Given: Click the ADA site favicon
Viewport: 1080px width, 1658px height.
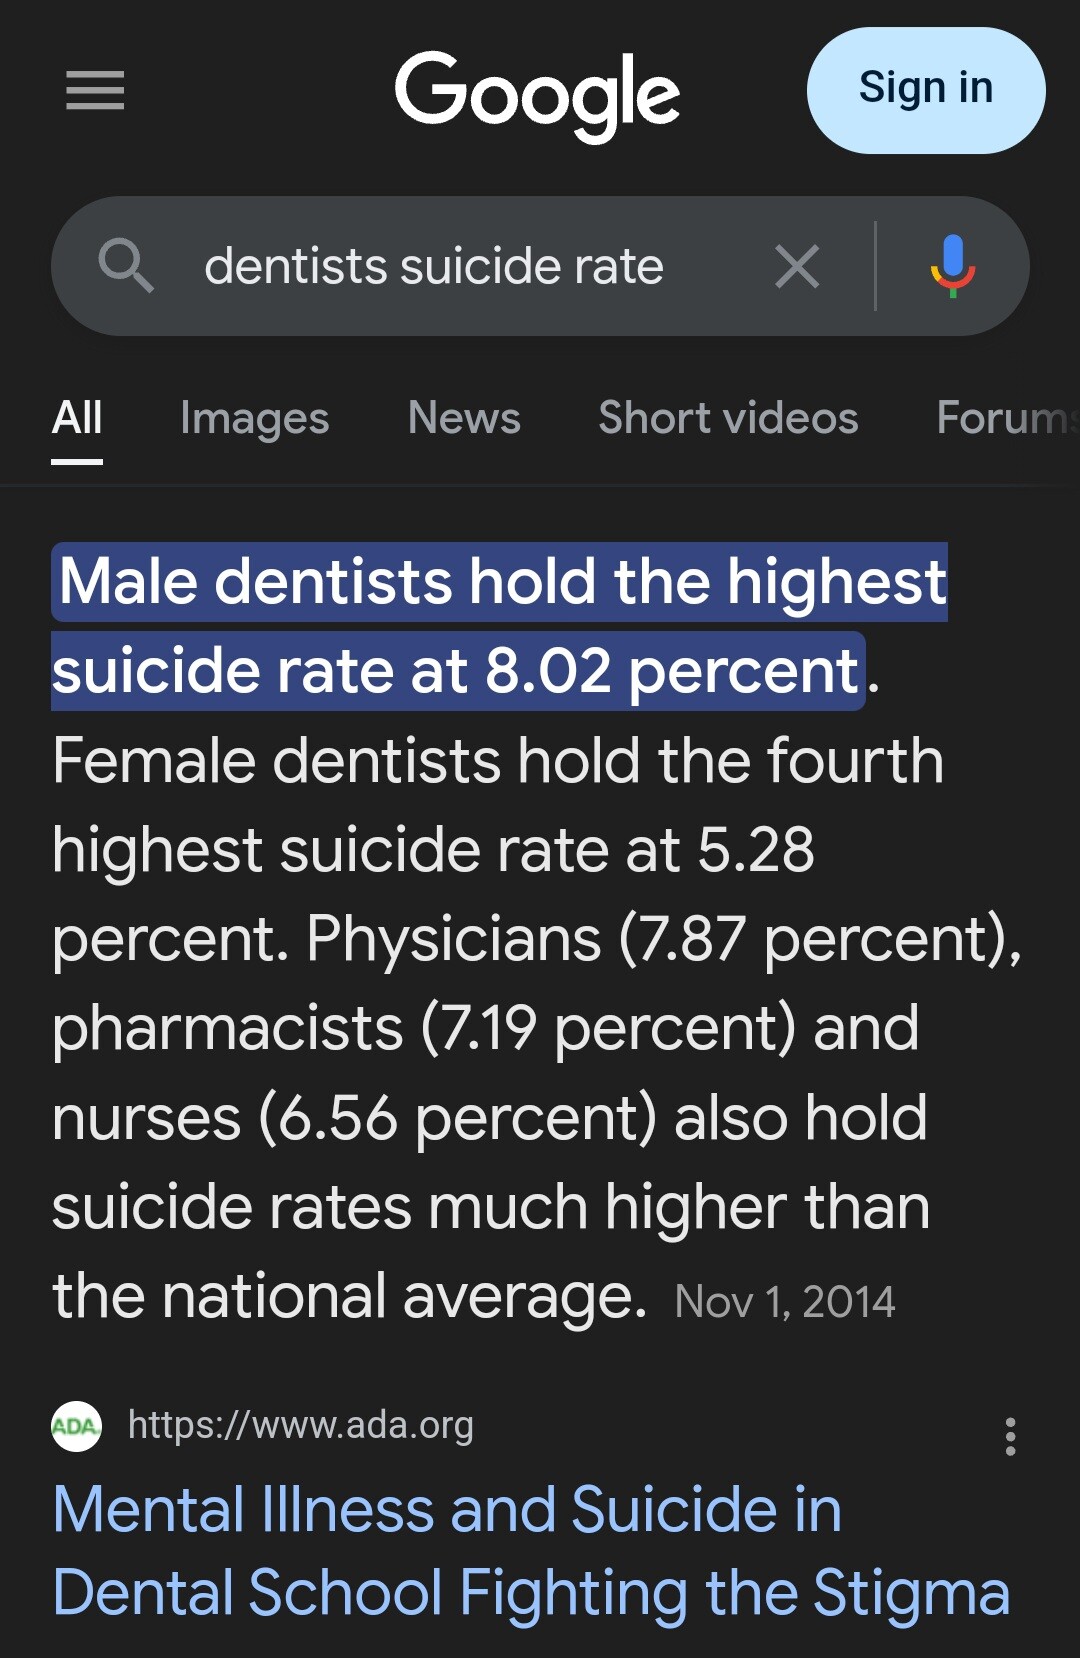Looking at the screenshot, I should tap(77, 1427).
